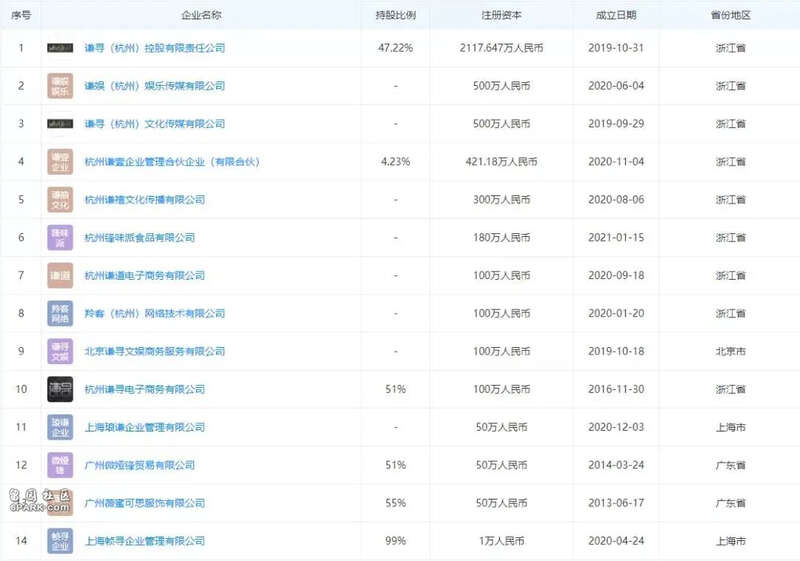Image resolution: width=800 pixels, height=561 pixels.
Task: Open 上海琅谦企业管理有限公司 link
Action: pyautogui.click(x=145, y=427)
